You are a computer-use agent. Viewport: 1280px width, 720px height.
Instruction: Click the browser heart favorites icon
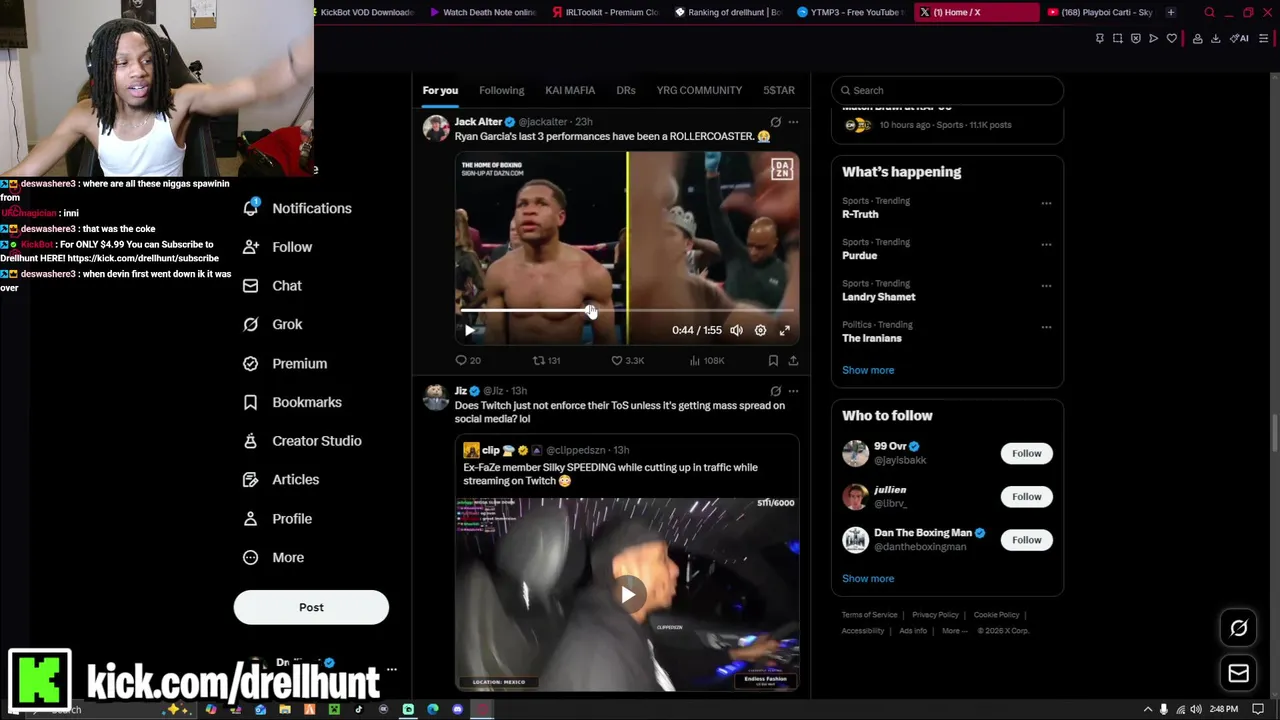tap(1172, 39)
